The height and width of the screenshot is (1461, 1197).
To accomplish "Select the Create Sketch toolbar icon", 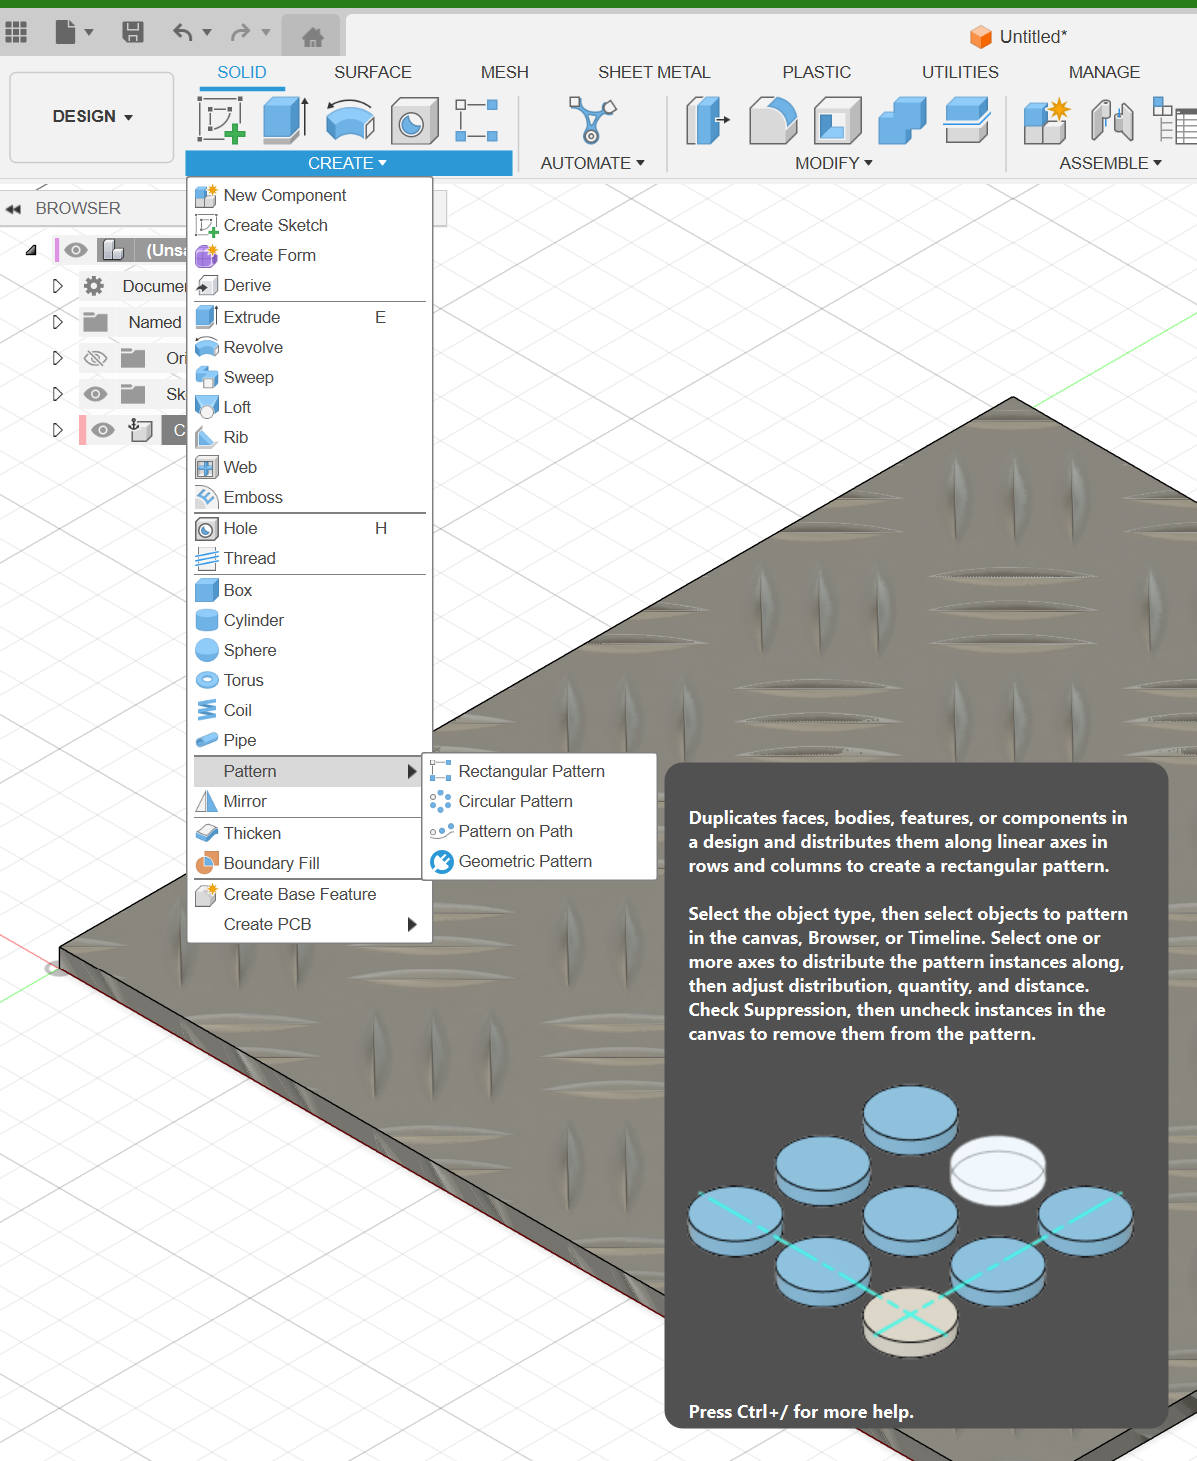I will click(222, 119).
